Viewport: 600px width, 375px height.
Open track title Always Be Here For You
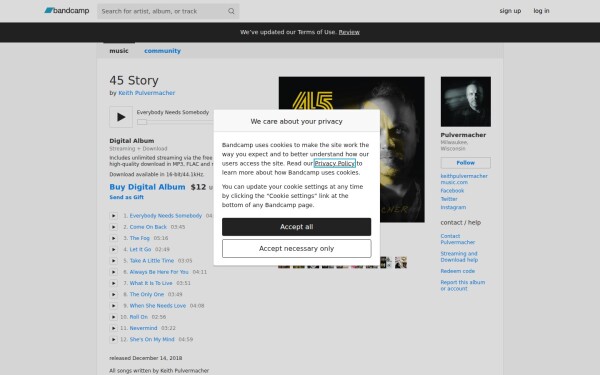click(159, 272)
